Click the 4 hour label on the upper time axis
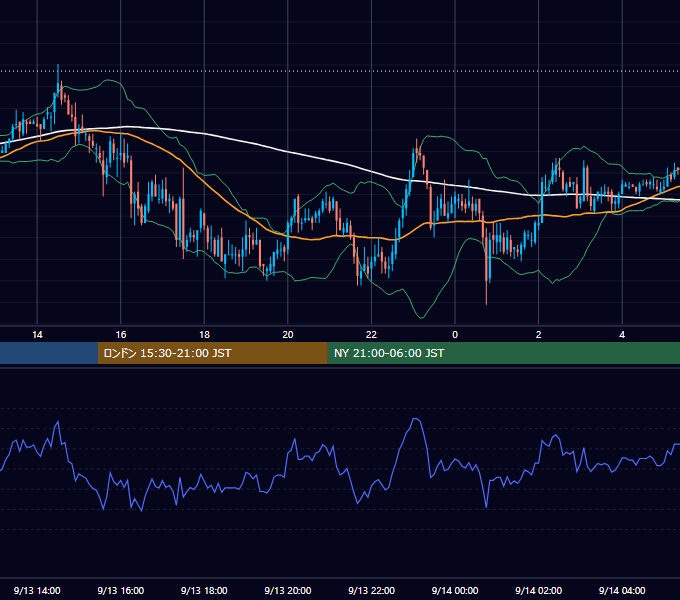680x600 pixels. pos(622,335)
